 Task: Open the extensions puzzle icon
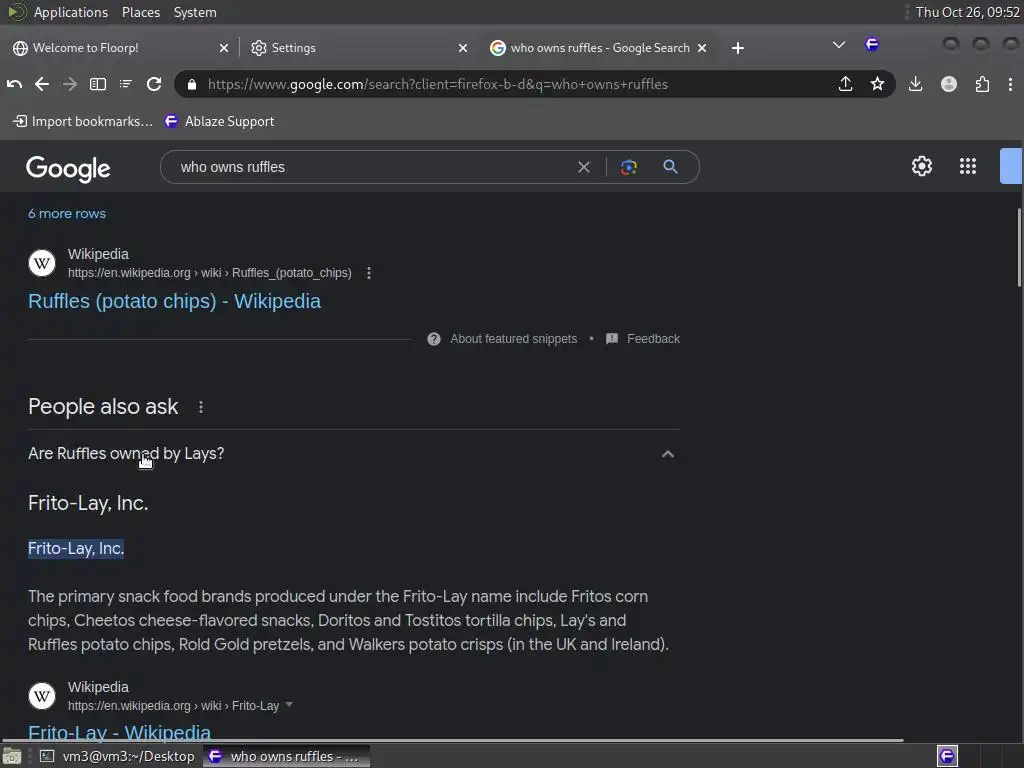click(982, 84)
